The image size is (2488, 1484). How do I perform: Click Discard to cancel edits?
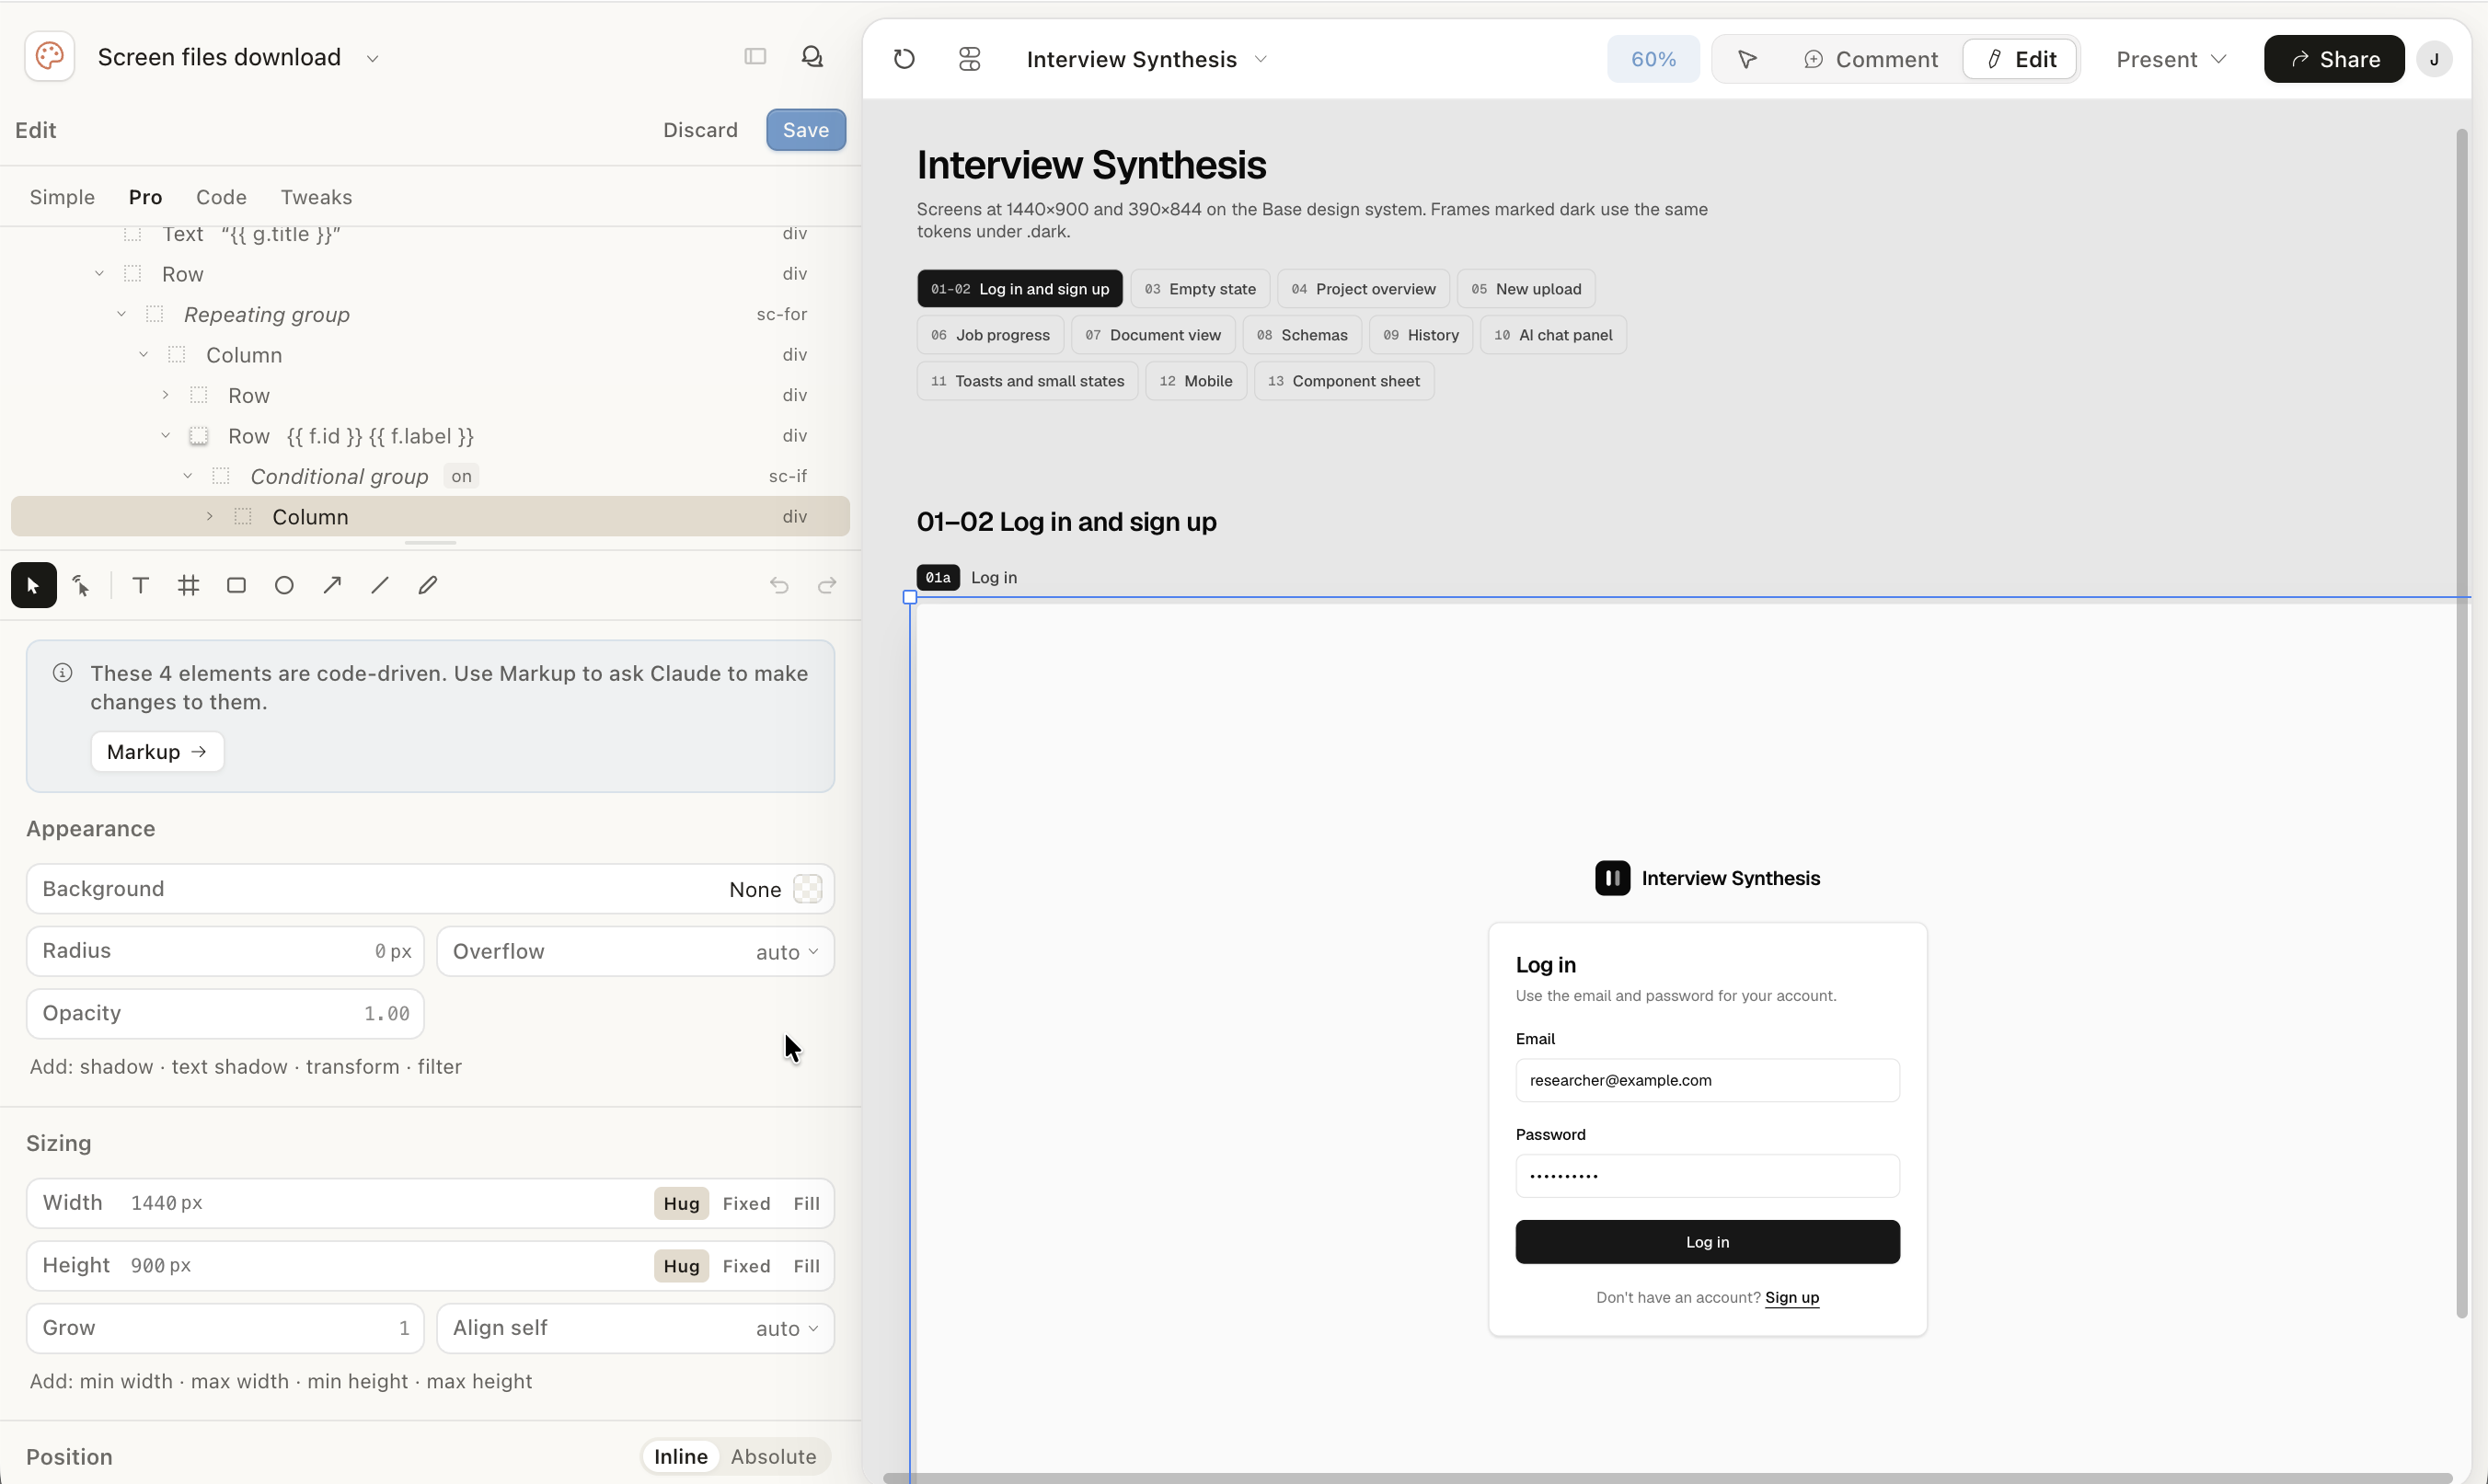tap(700, 130)
